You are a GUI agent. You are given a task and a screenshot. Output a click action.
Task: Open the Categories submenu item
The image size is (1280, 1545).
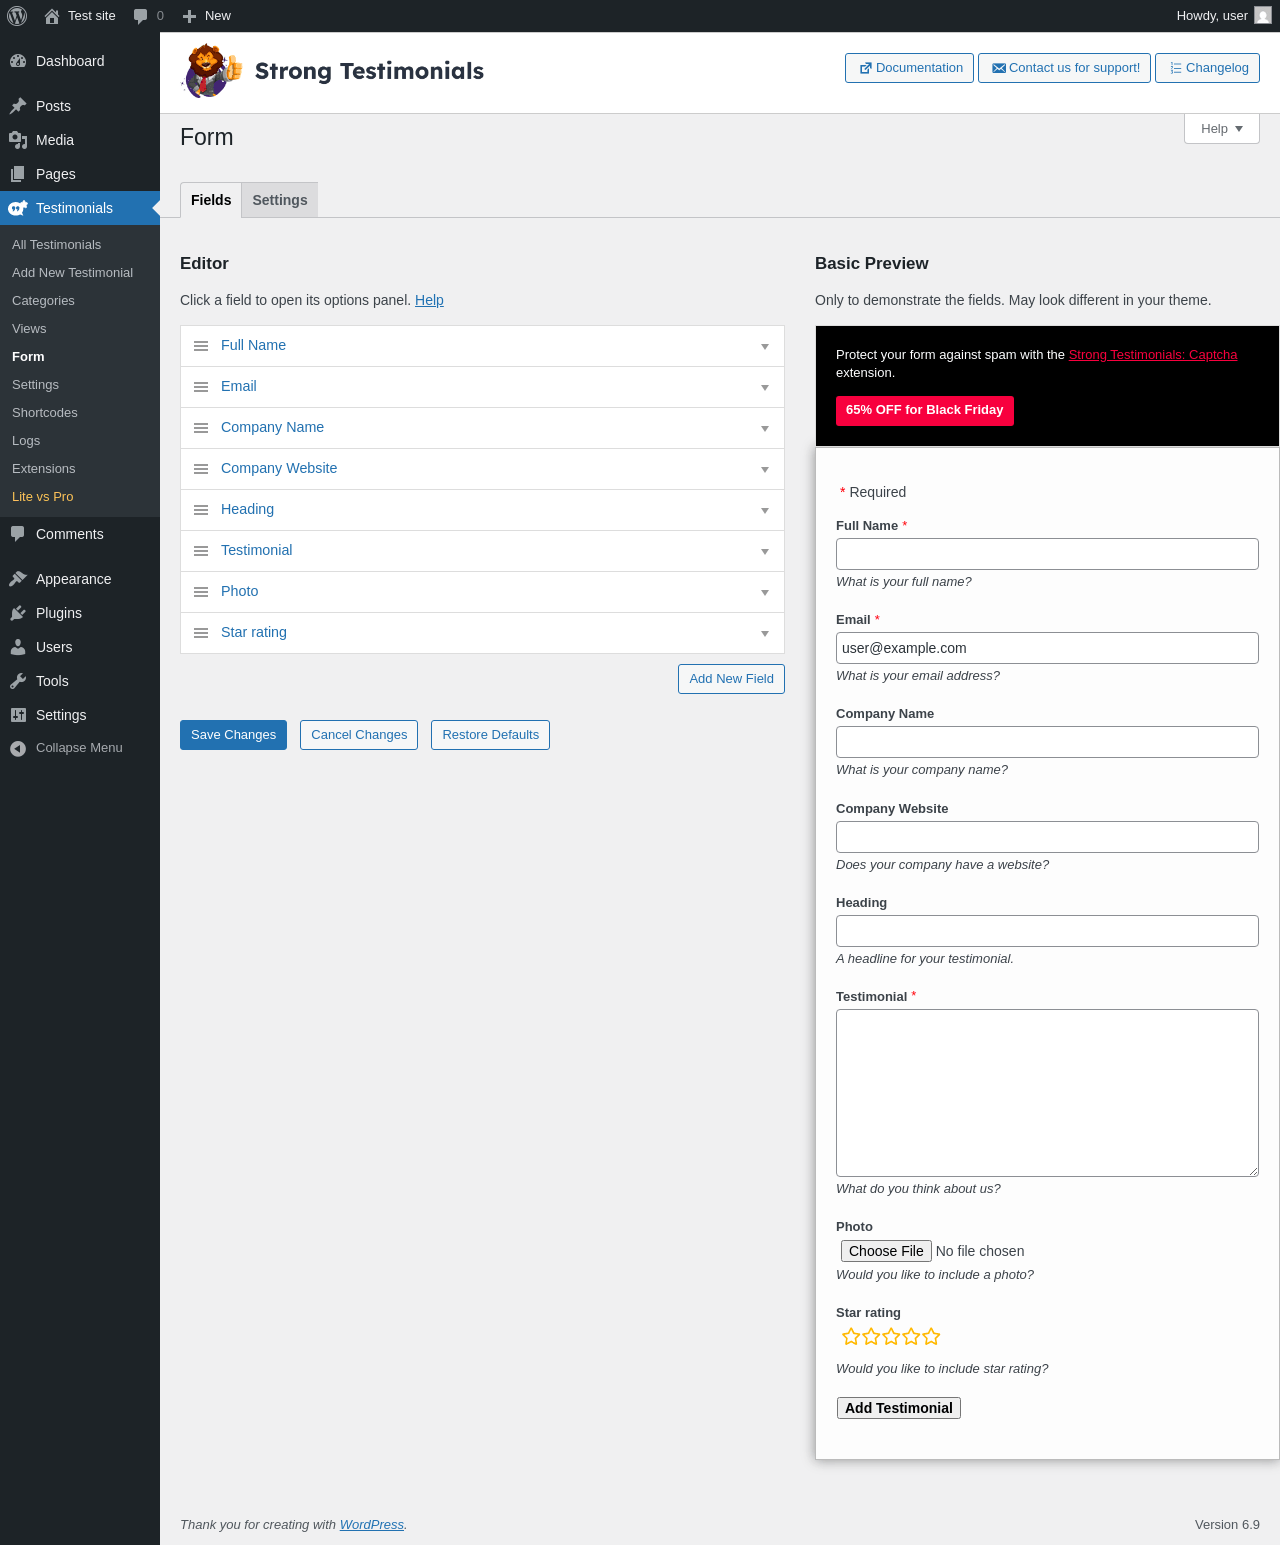[x=43, y=301]
